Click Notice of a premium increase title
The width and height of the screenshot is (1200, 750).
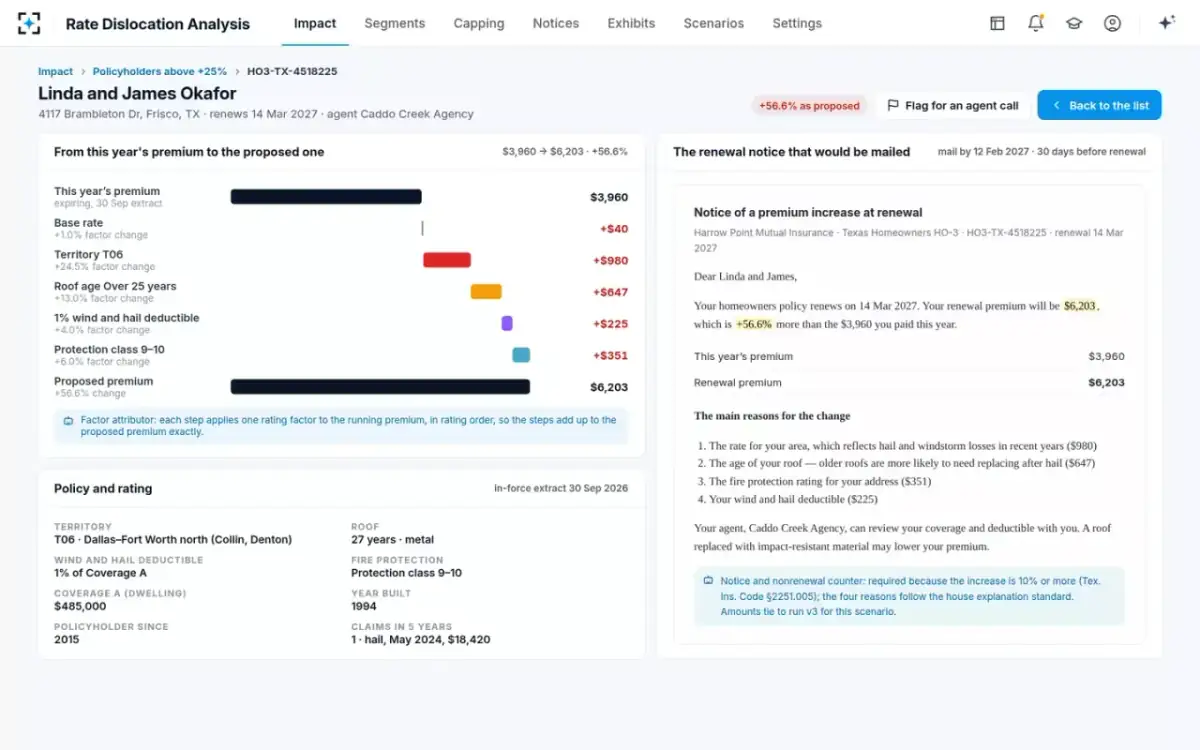click(808, 213)
